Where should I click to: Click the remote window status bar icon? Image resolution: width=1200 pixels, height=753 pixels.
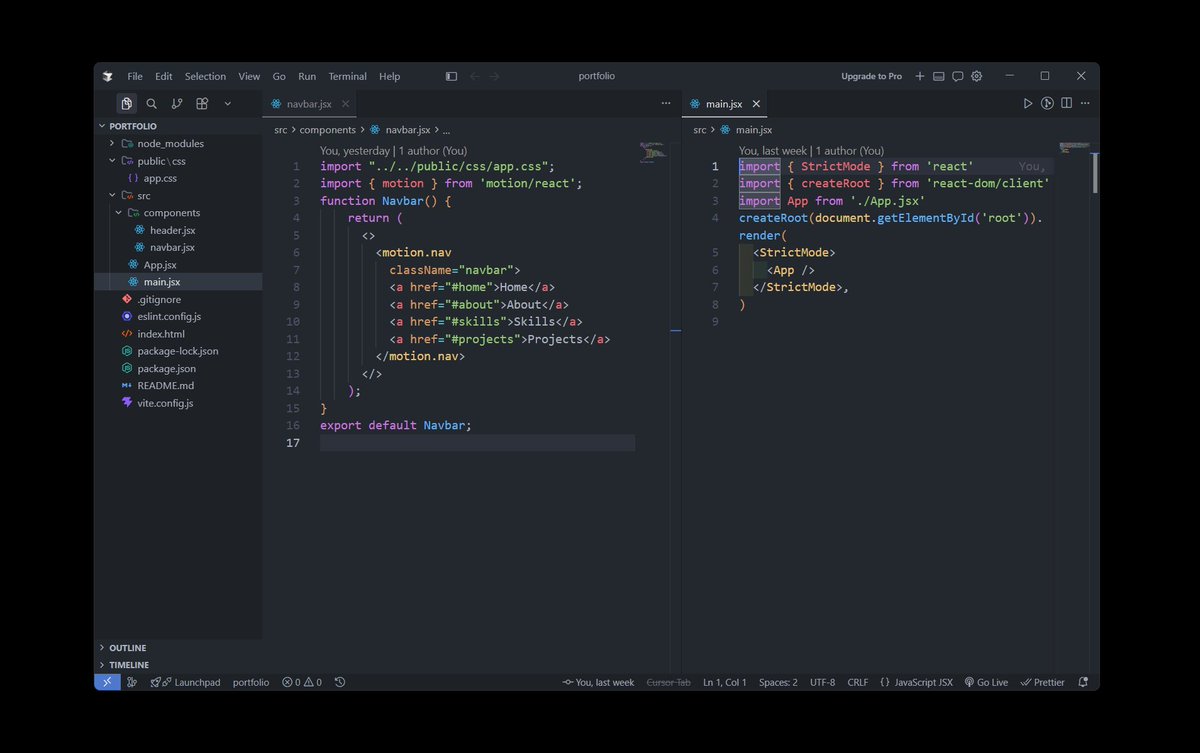(107, 682)
